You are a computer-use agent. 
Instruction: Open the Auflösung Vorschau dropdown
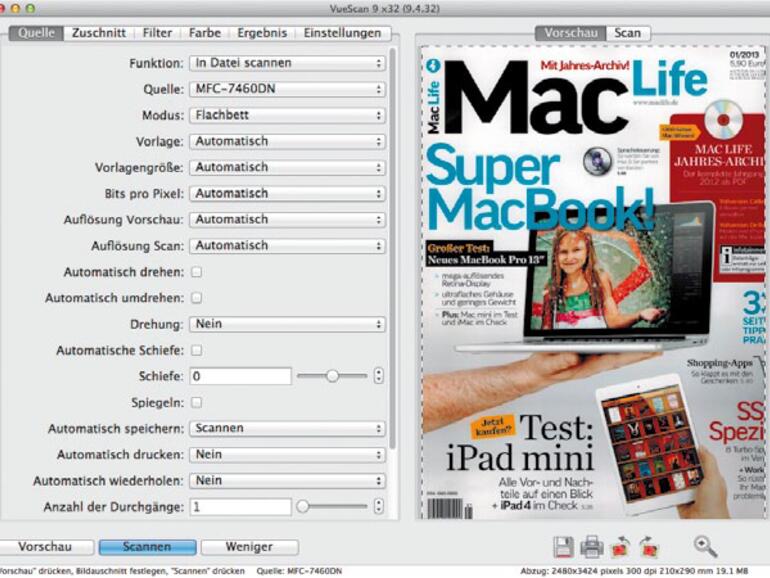(287, 220)
